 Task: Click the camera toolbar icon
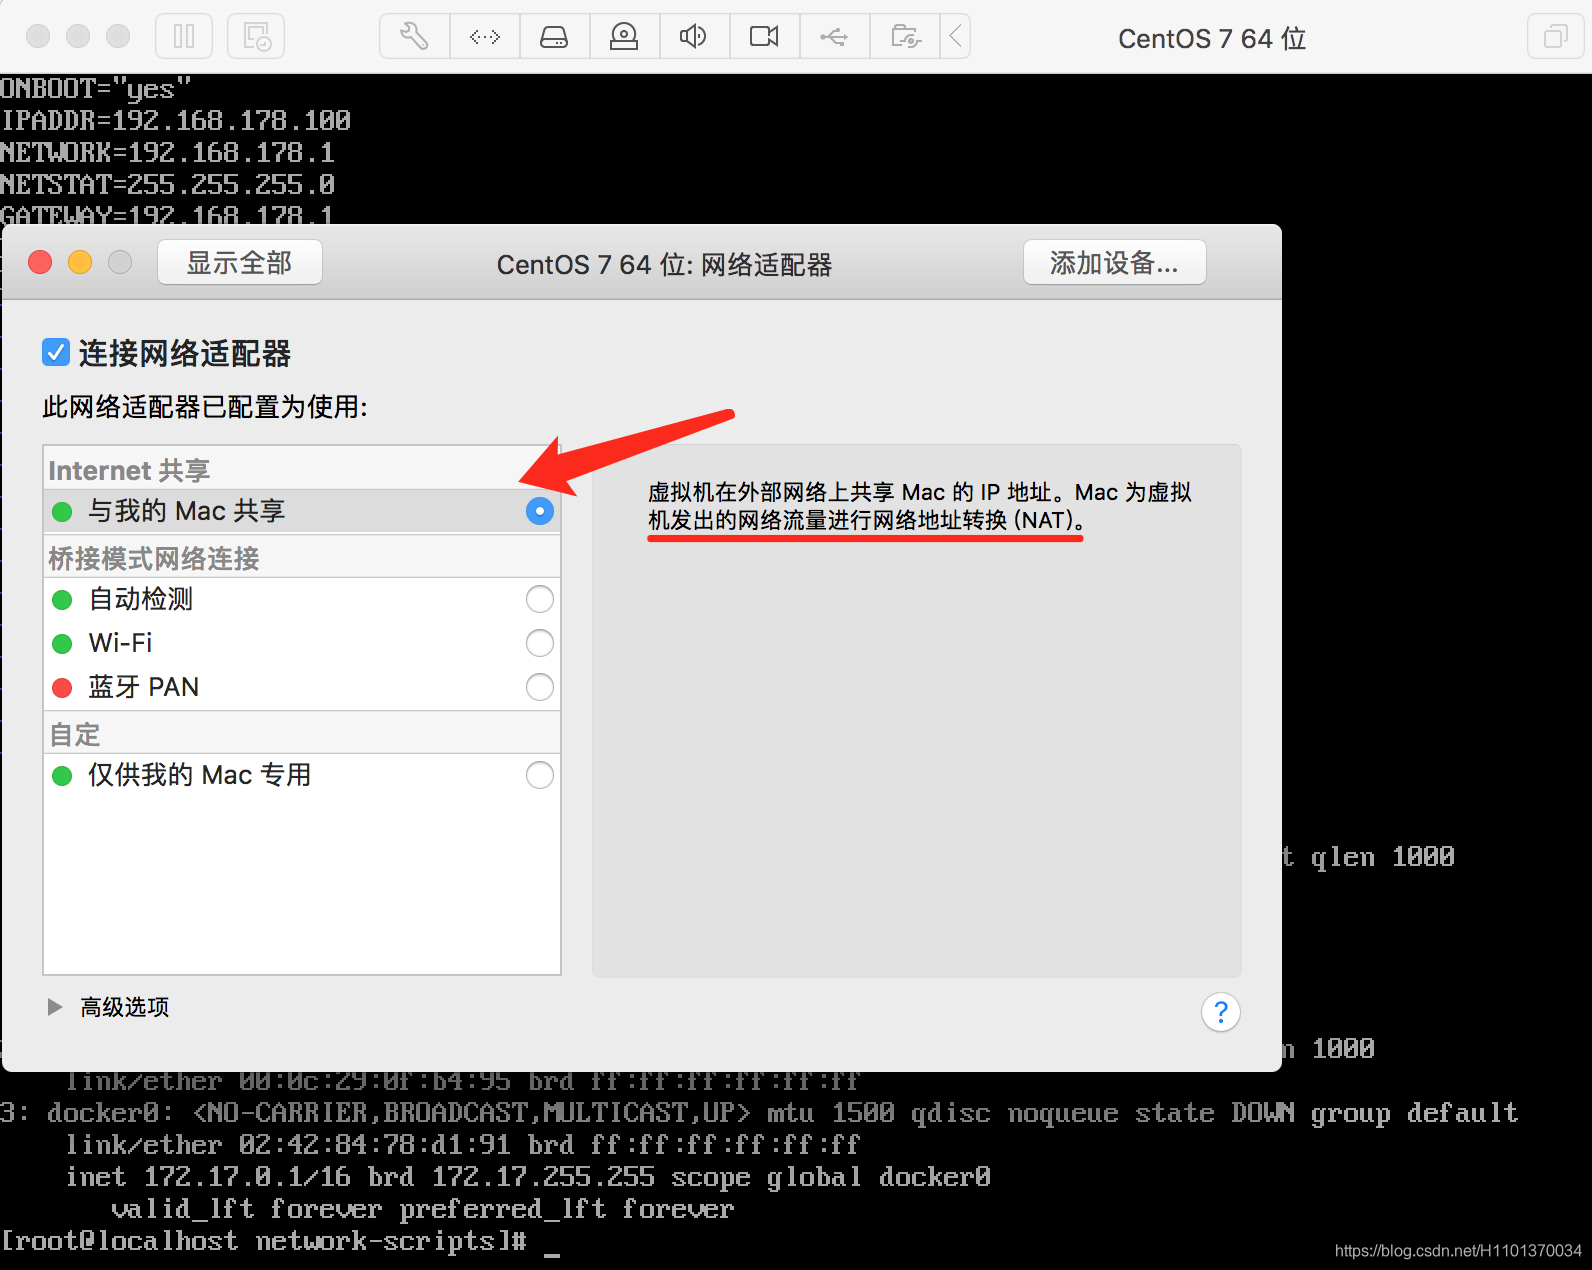(x=764, y=37)
